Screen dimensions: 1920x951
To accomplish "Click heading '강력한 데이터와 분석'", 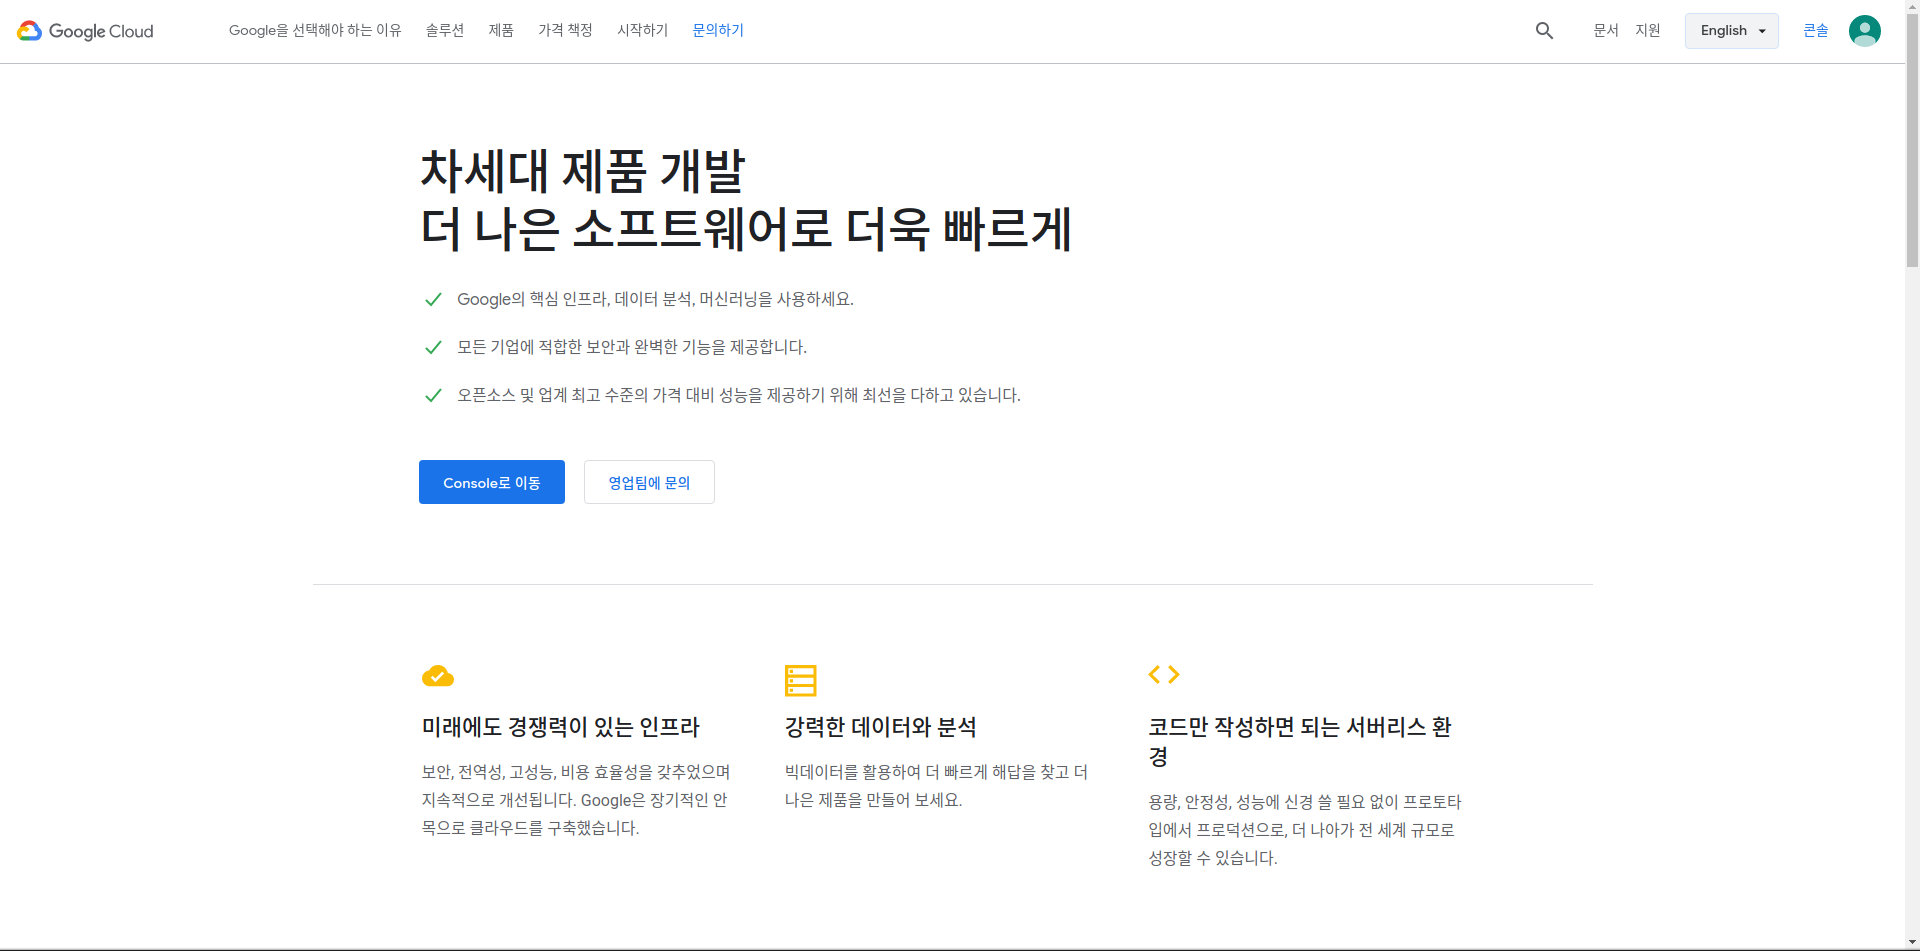I will (881, 727).
